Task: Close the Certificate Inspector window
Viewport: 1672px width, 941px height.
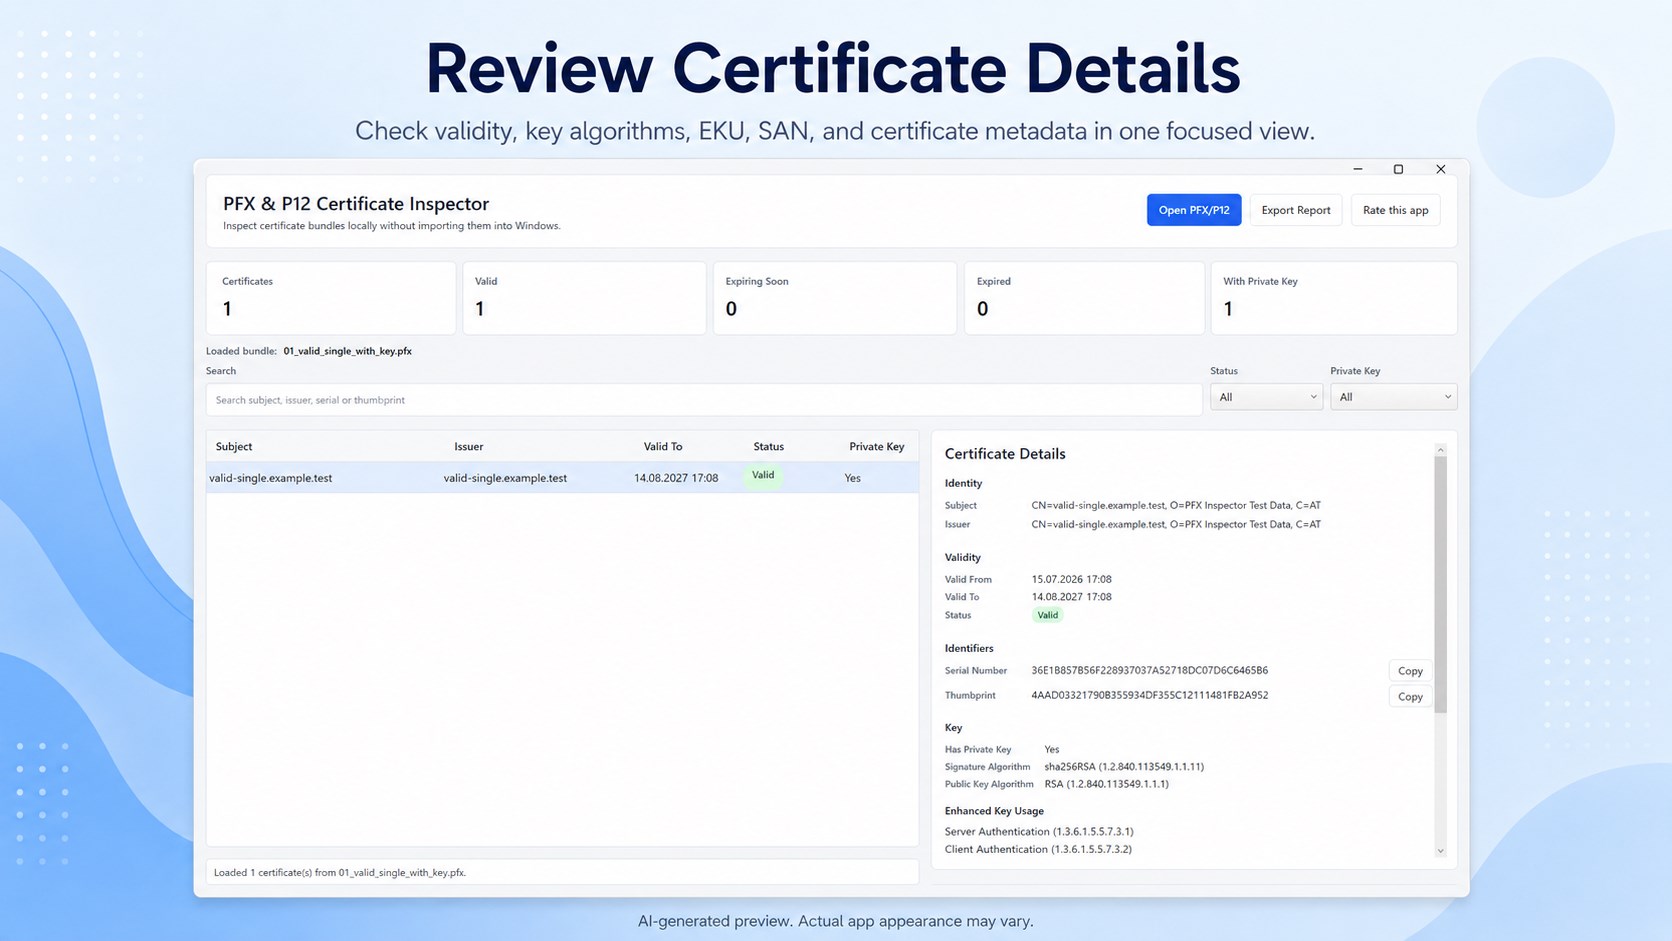Action: tap(1441, 169)
